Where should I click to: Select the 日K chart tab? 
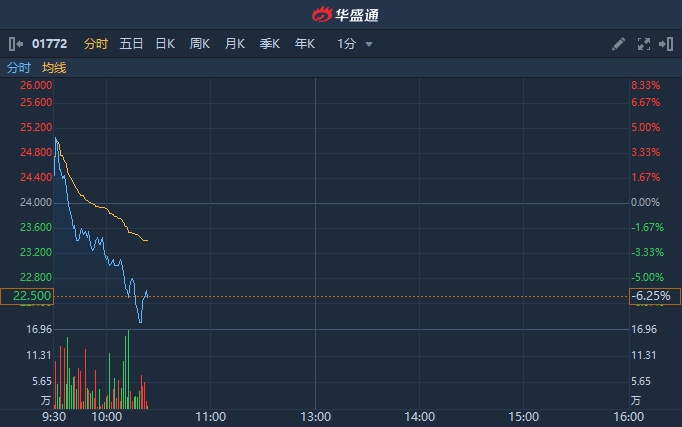pos(165,44)
